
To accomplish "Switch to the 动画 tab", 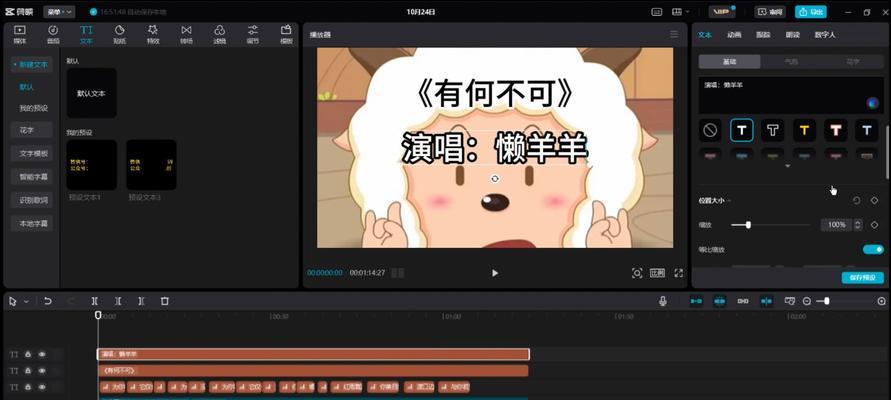I will pyautogui.click(x=734, y=35).
